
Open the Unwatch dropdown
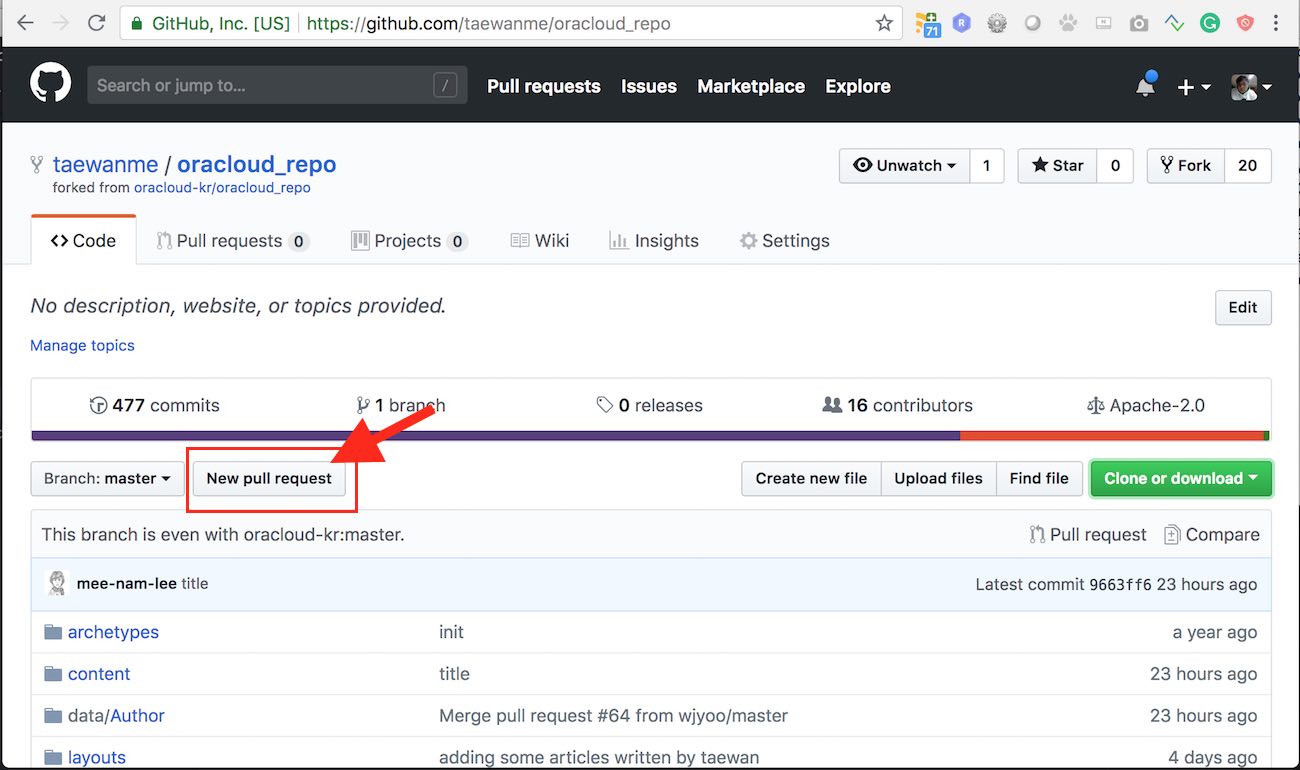pos(905,166)
